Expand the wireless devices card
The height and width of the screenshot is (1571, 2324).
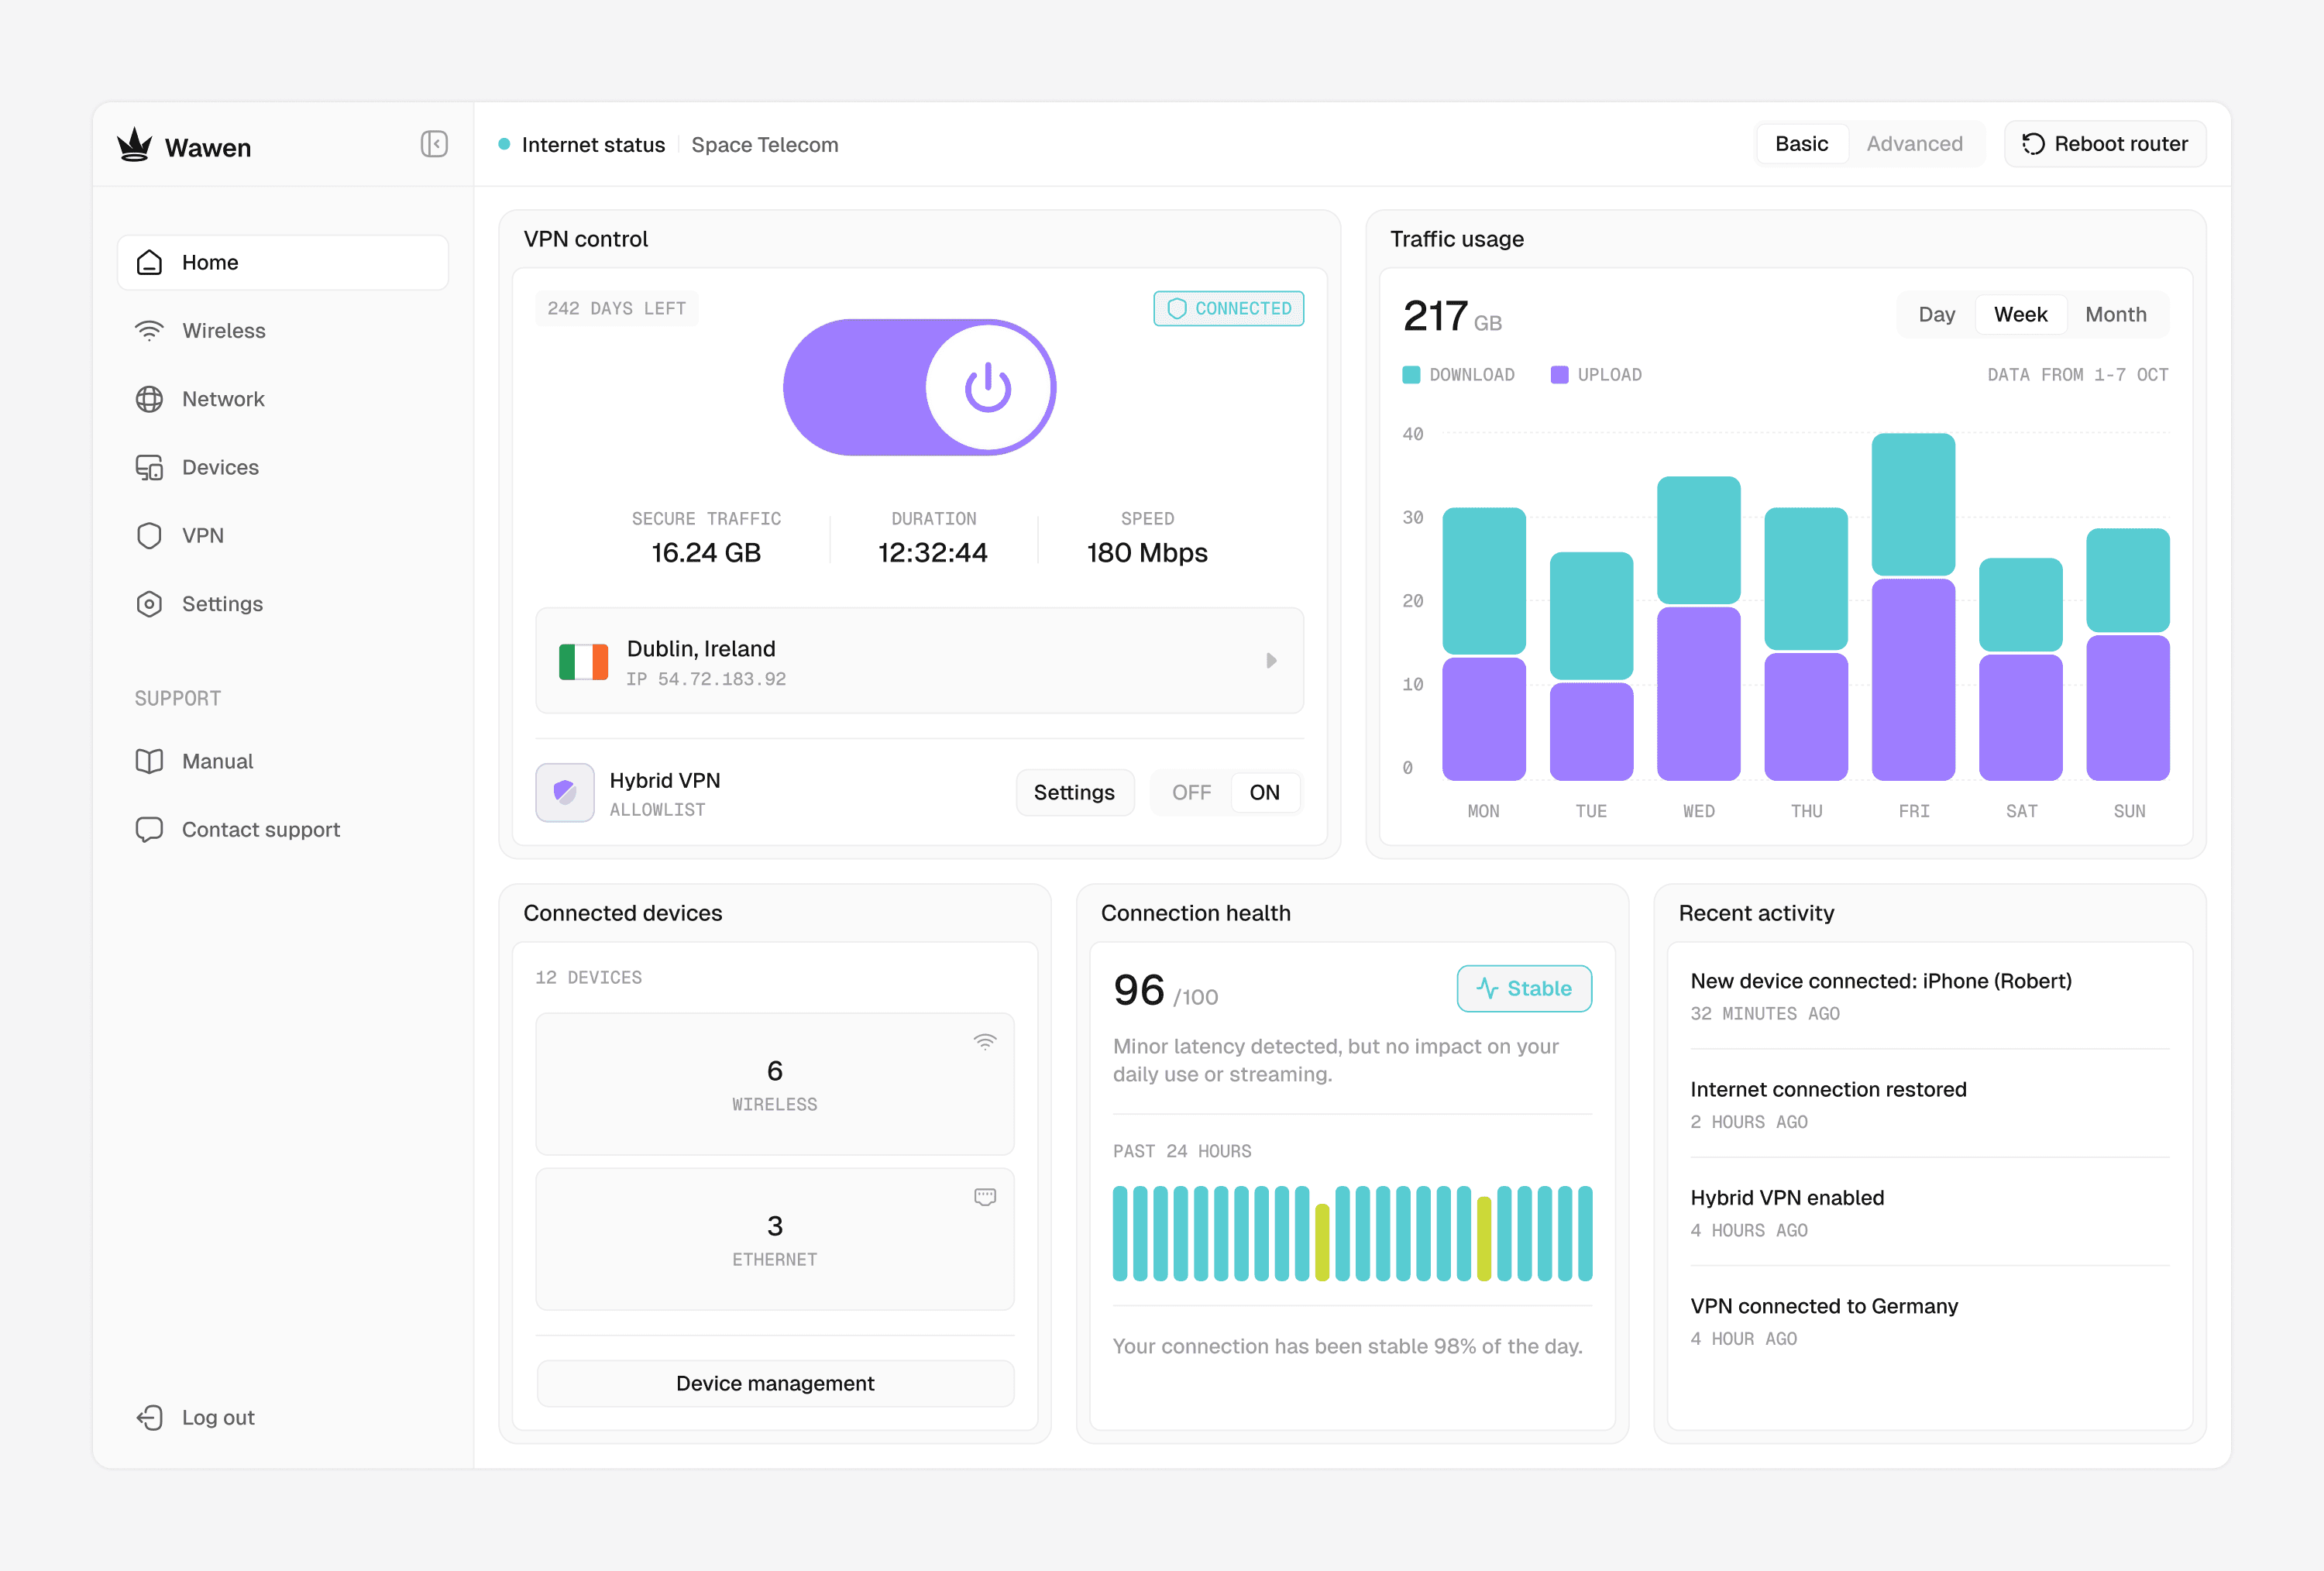(774, 1084)
